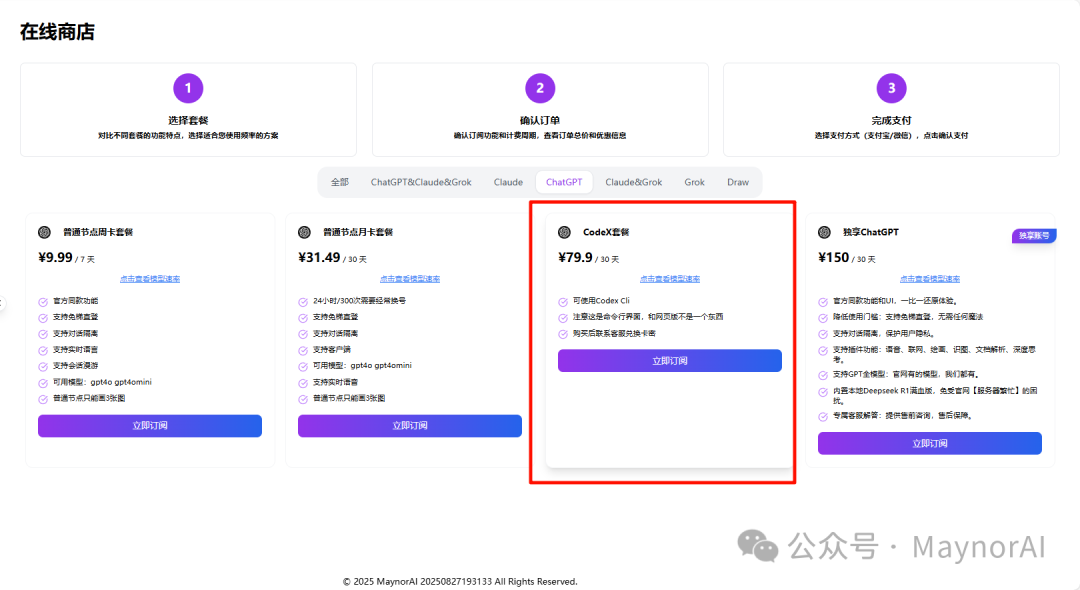
Task: Switch to the Draw tab
Action: click(738, 182)
